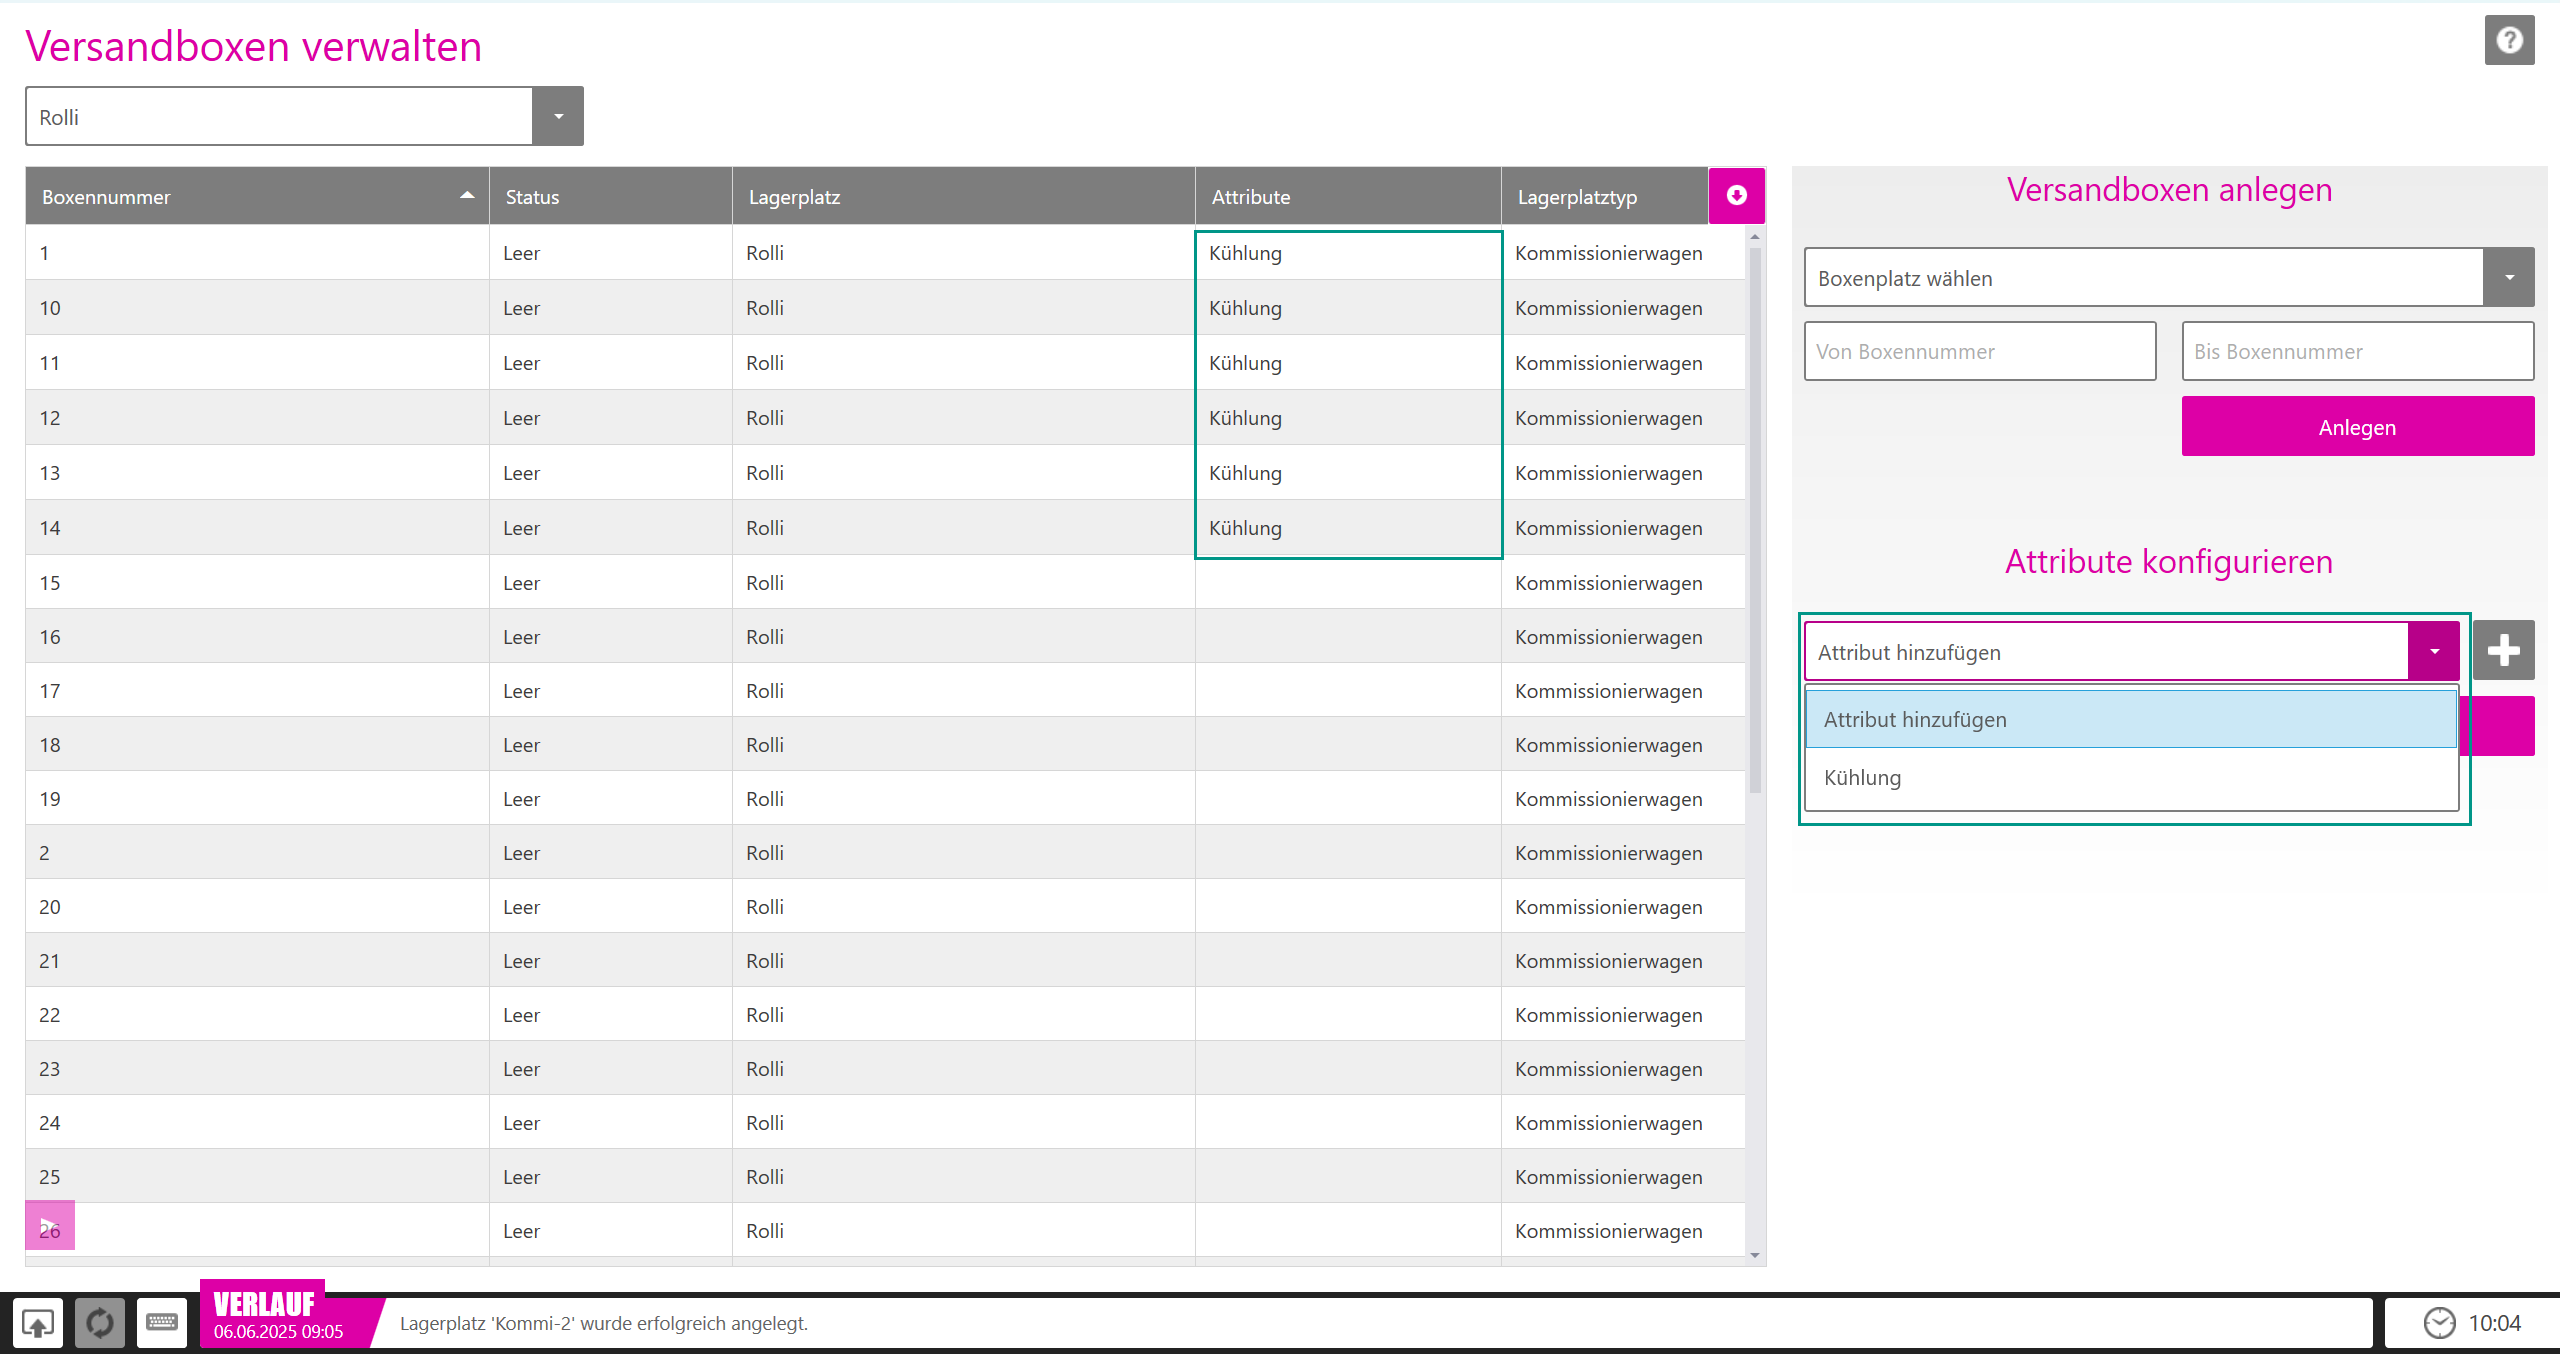
Task: Click the pink play arrow marker at row 26
Action: 49,1225
